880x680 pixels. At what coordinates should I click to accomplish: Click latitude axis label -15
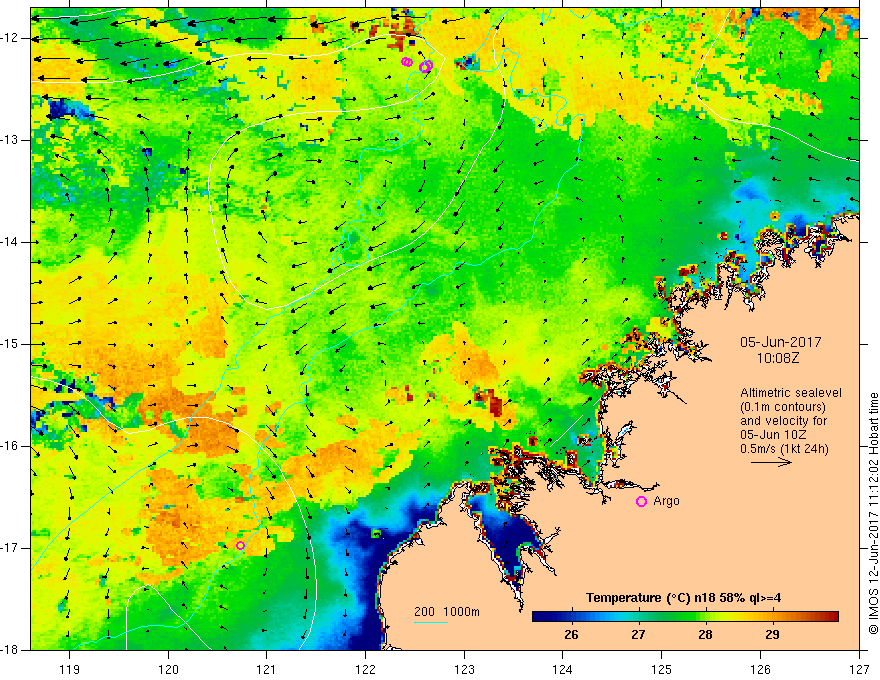pos(10,344)
